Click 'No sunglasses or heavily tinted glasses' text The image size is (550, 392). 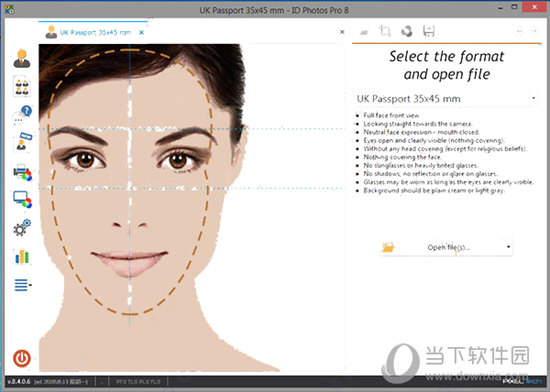pos(421,165)
